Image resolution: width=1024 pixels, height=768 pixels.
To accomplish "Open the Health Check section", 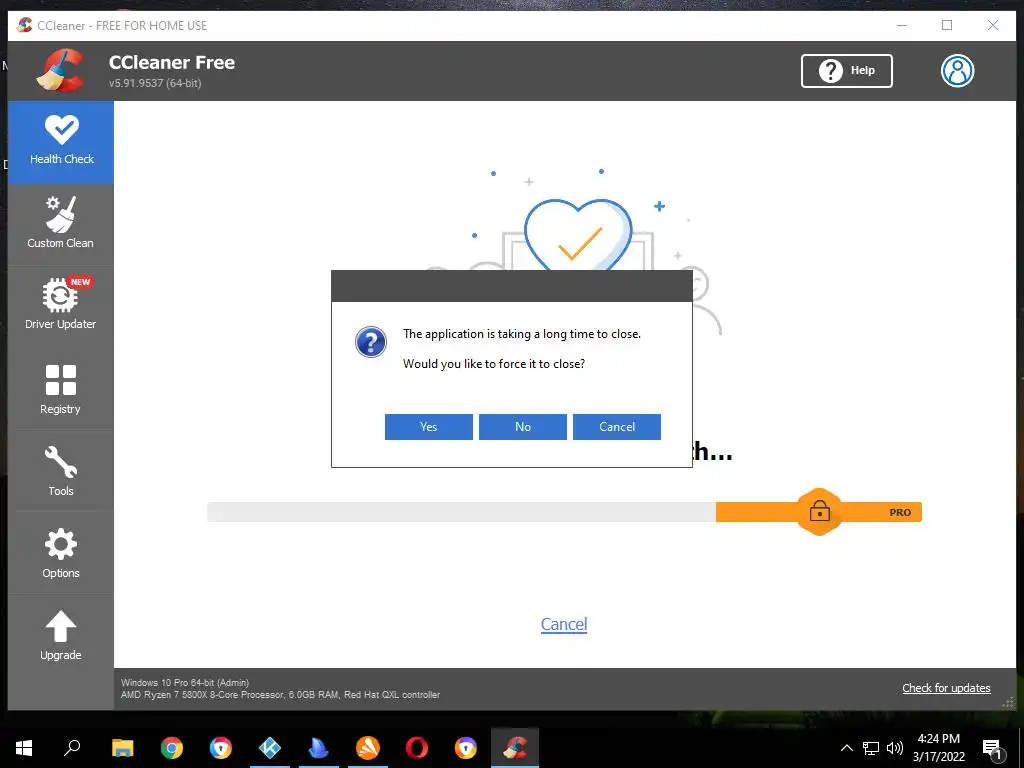I will pos(61,142).
